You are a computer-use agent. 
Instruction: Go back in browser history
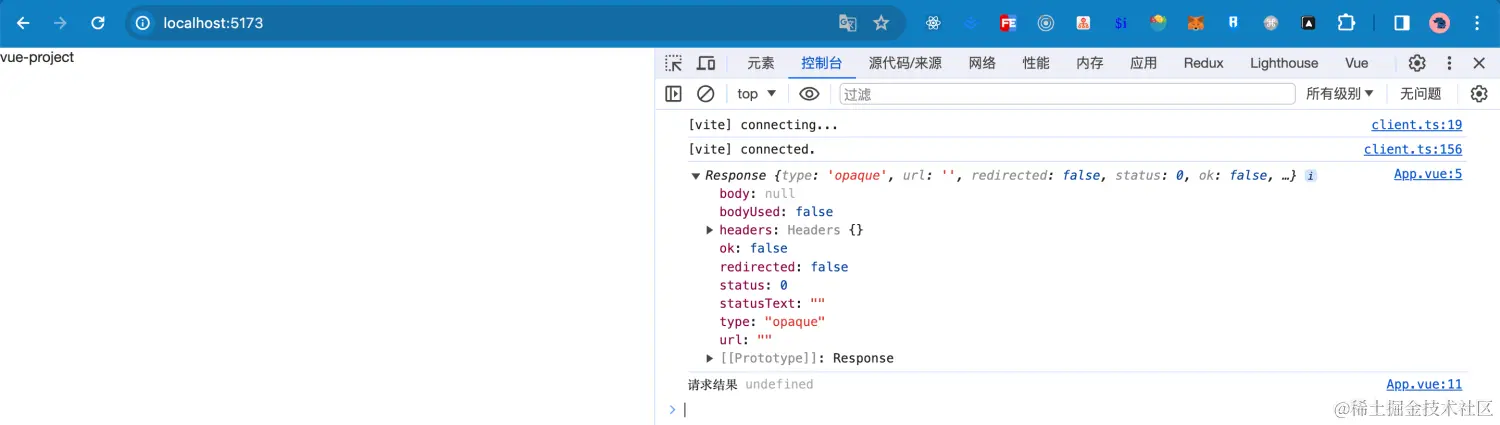coord(23,23)
